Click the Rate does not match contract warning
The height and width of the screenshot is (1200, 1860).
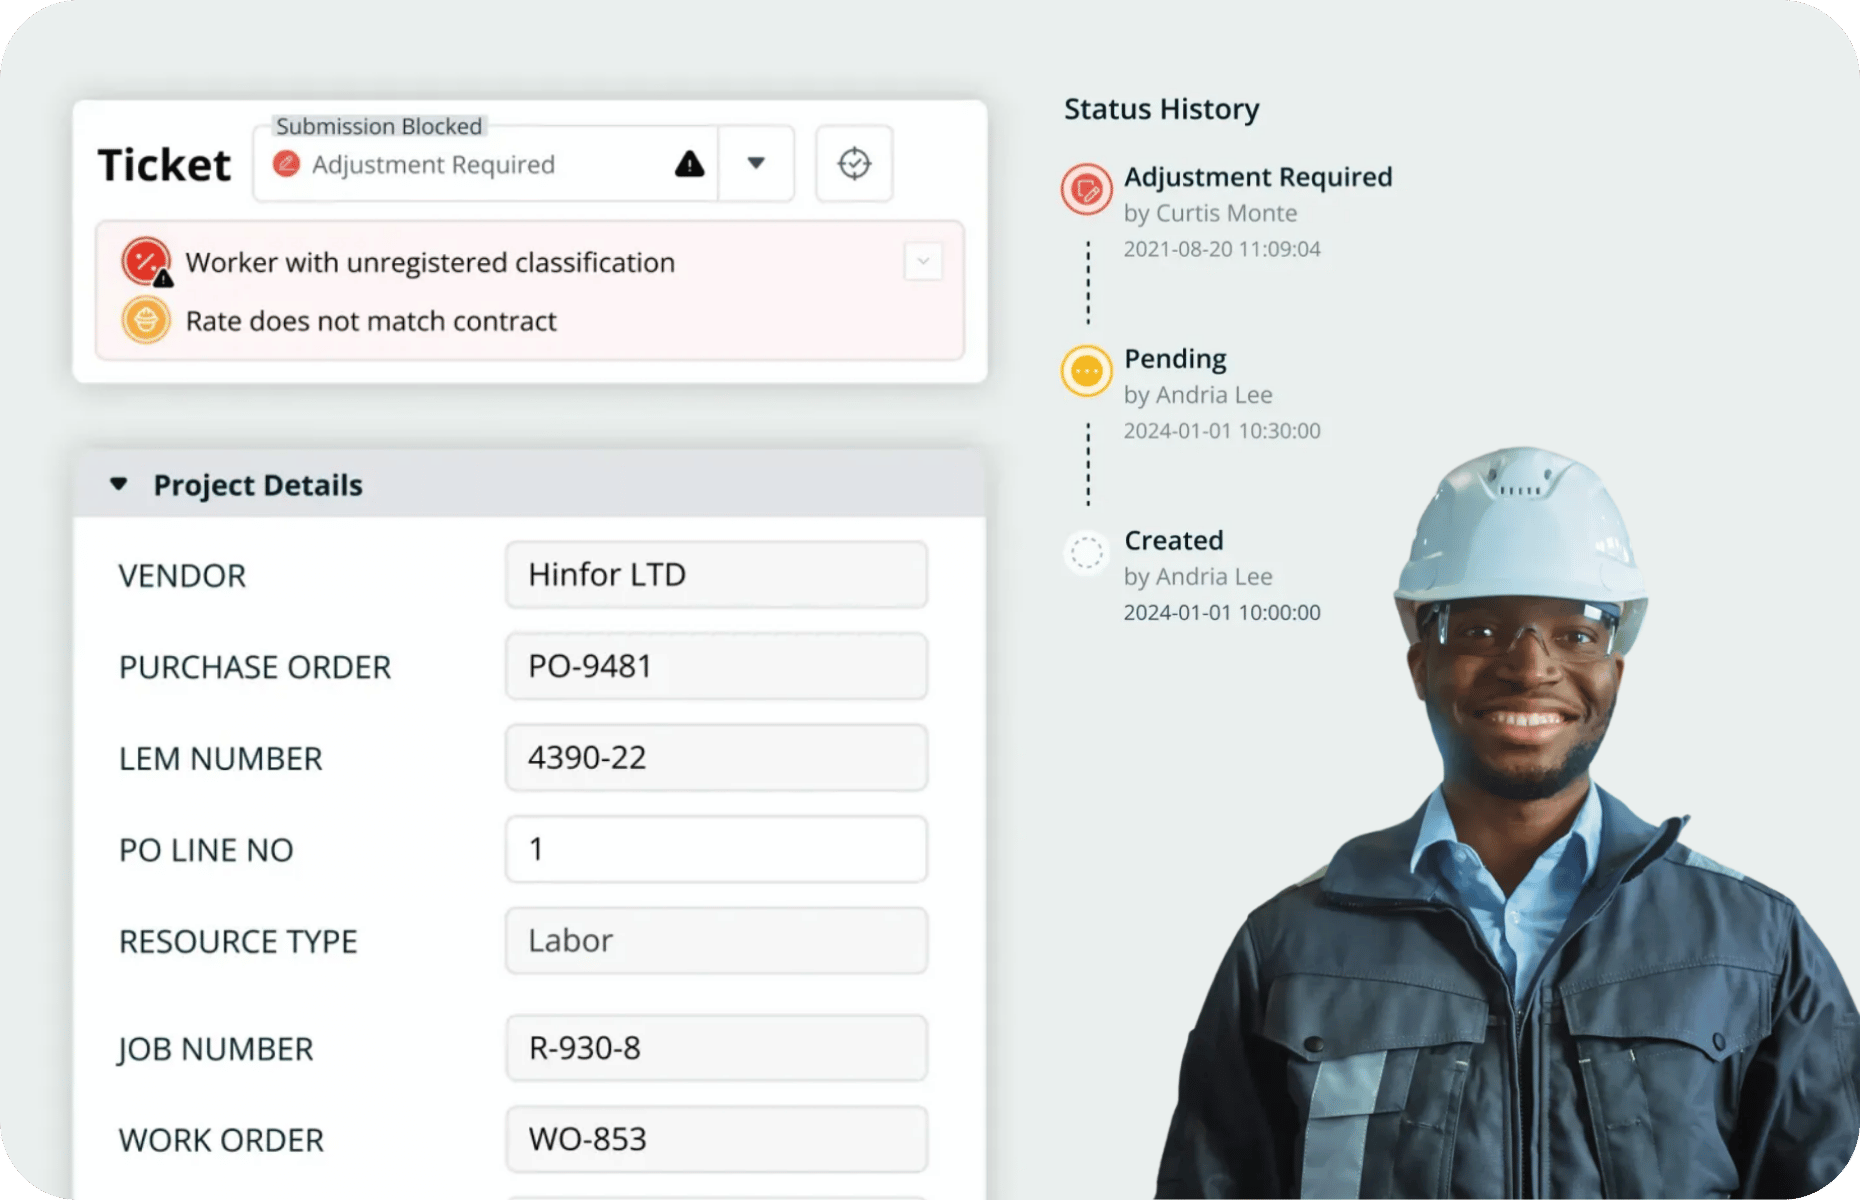(x=371, y=321)
